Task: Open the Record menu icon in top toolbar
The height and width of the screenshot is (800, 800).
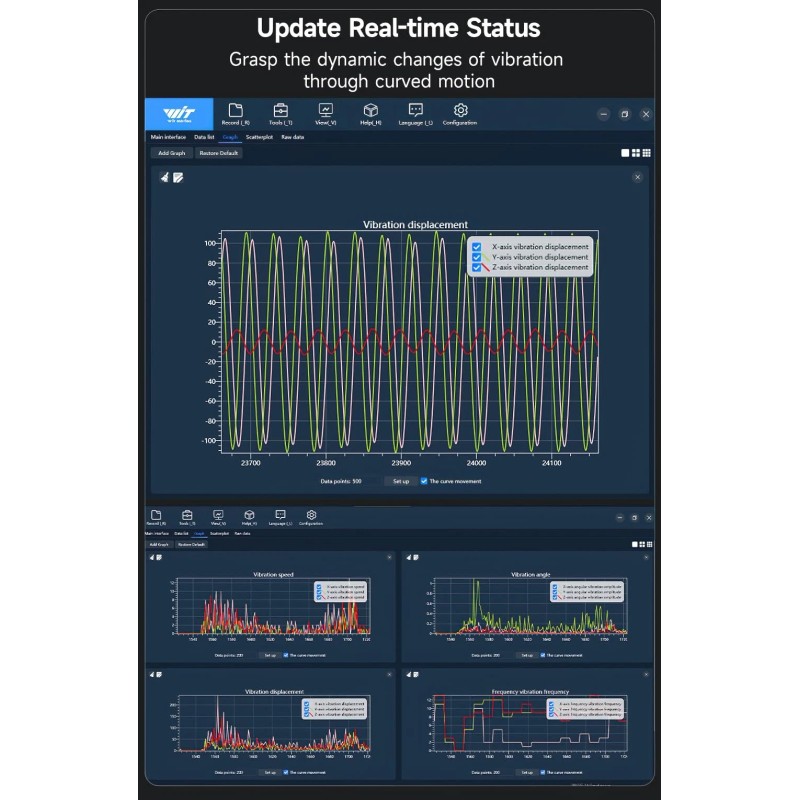Action: click(235, 111)
